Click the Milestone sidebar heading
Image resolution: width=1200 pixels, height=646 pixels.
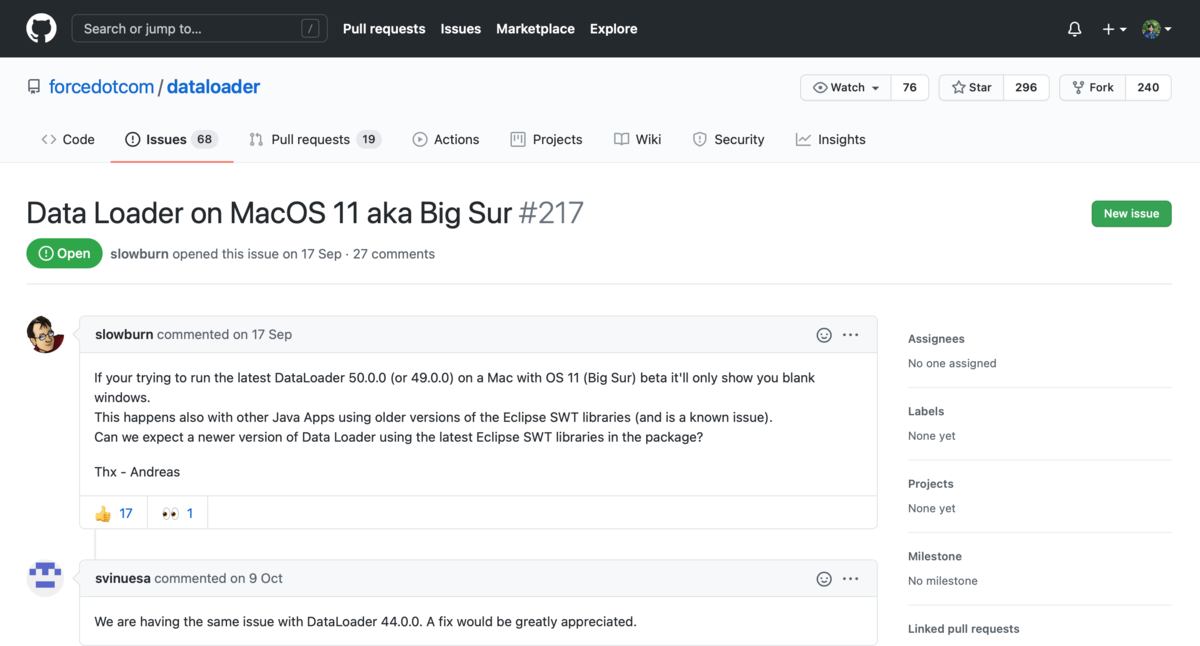point(935,556)
